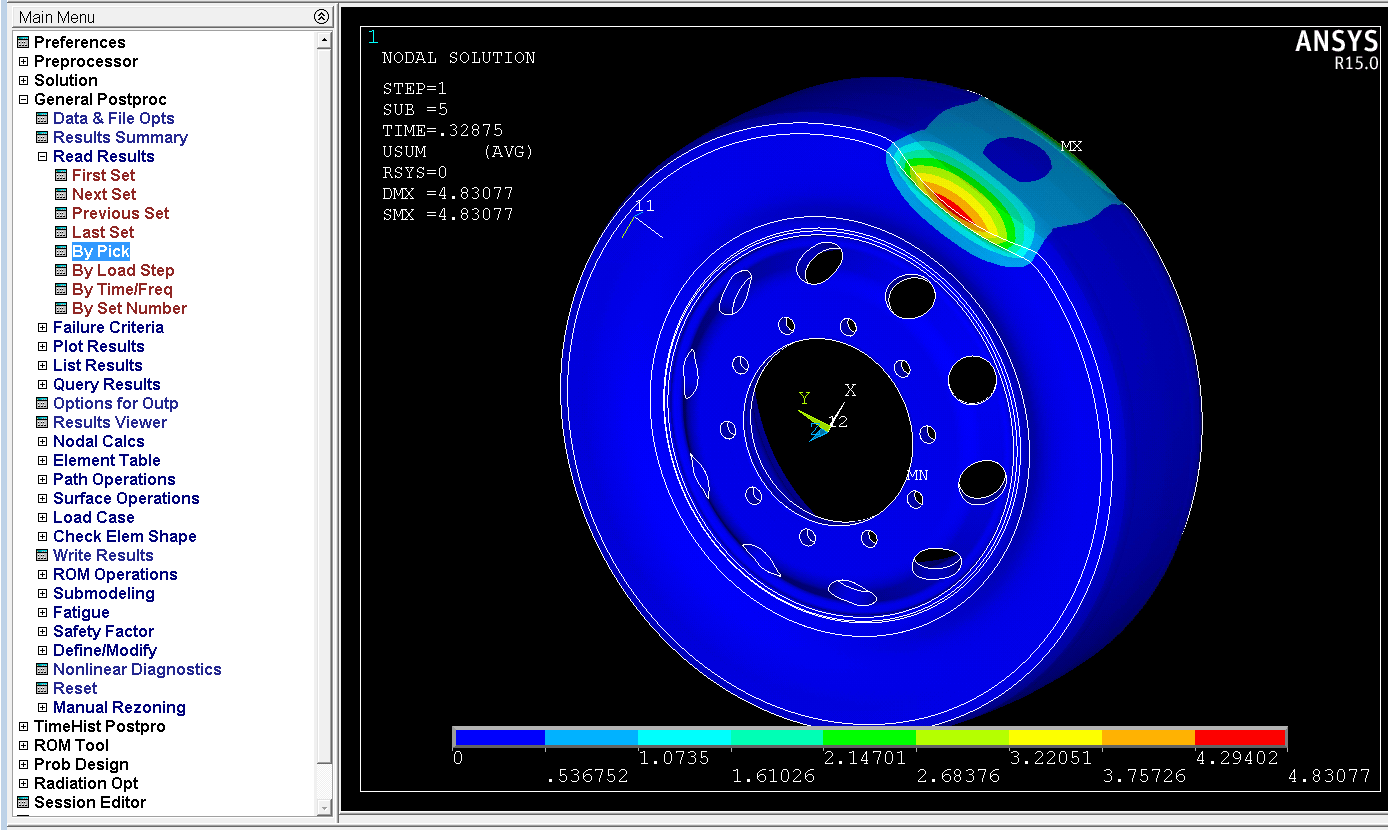This screenshot has height=830, width=1388.
Task: Expand the TimeHist Postpro node
Action: [23, 726]
